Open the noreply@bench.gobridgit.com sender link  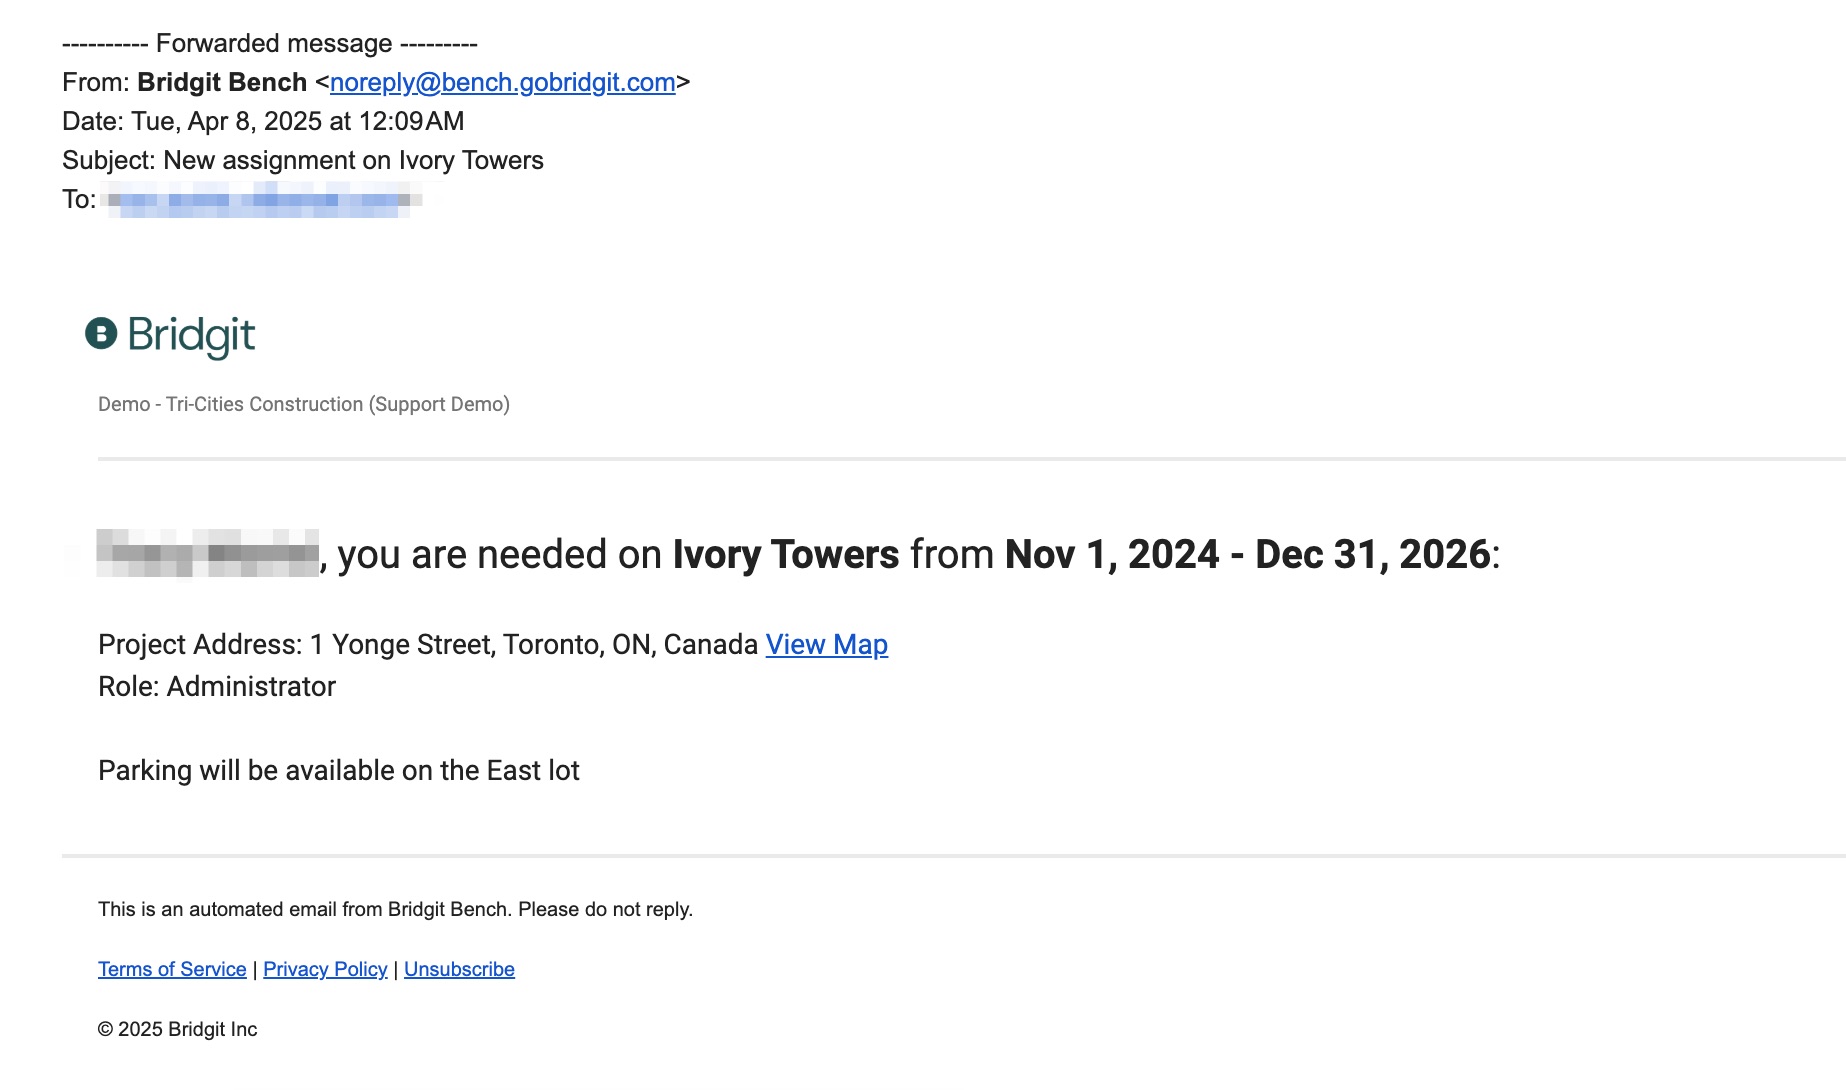coord(502,82)
